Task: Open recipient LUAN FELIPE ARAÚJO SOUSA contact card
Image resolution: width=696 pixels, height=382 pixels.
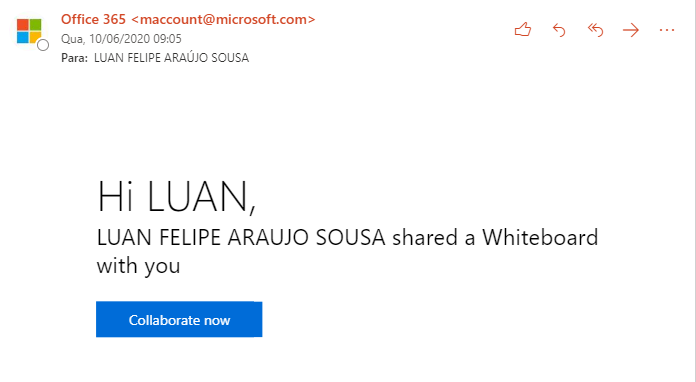Action: [171, 58]
